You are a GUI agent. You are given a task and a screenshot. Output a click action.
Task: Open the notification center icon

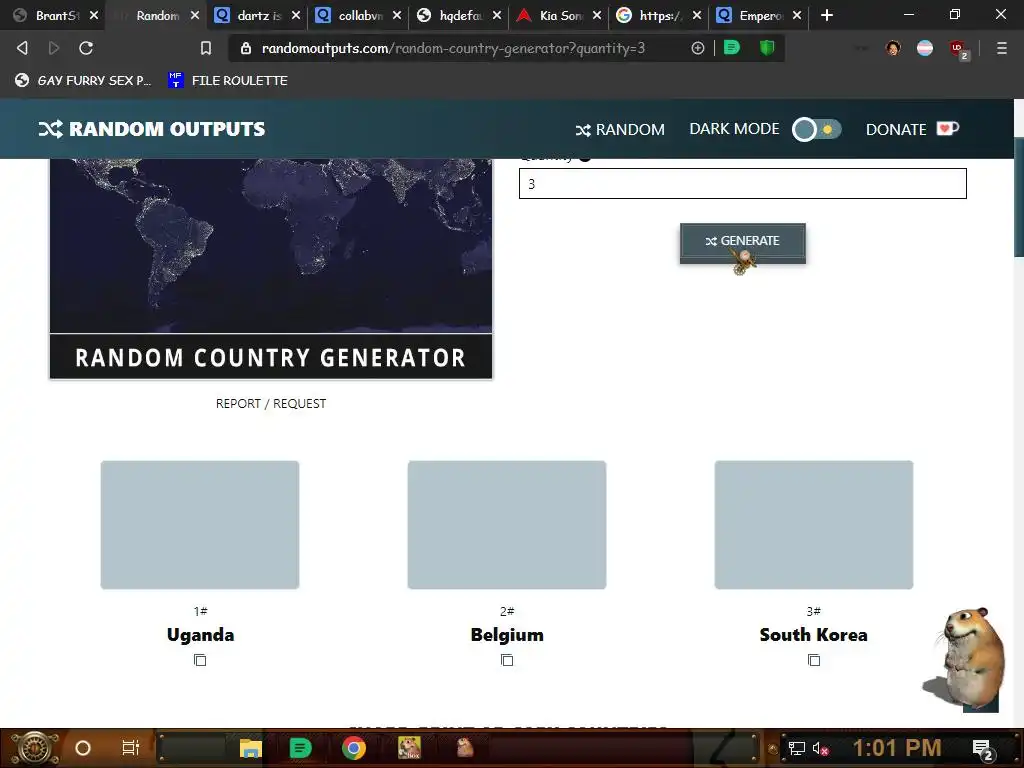983,749
